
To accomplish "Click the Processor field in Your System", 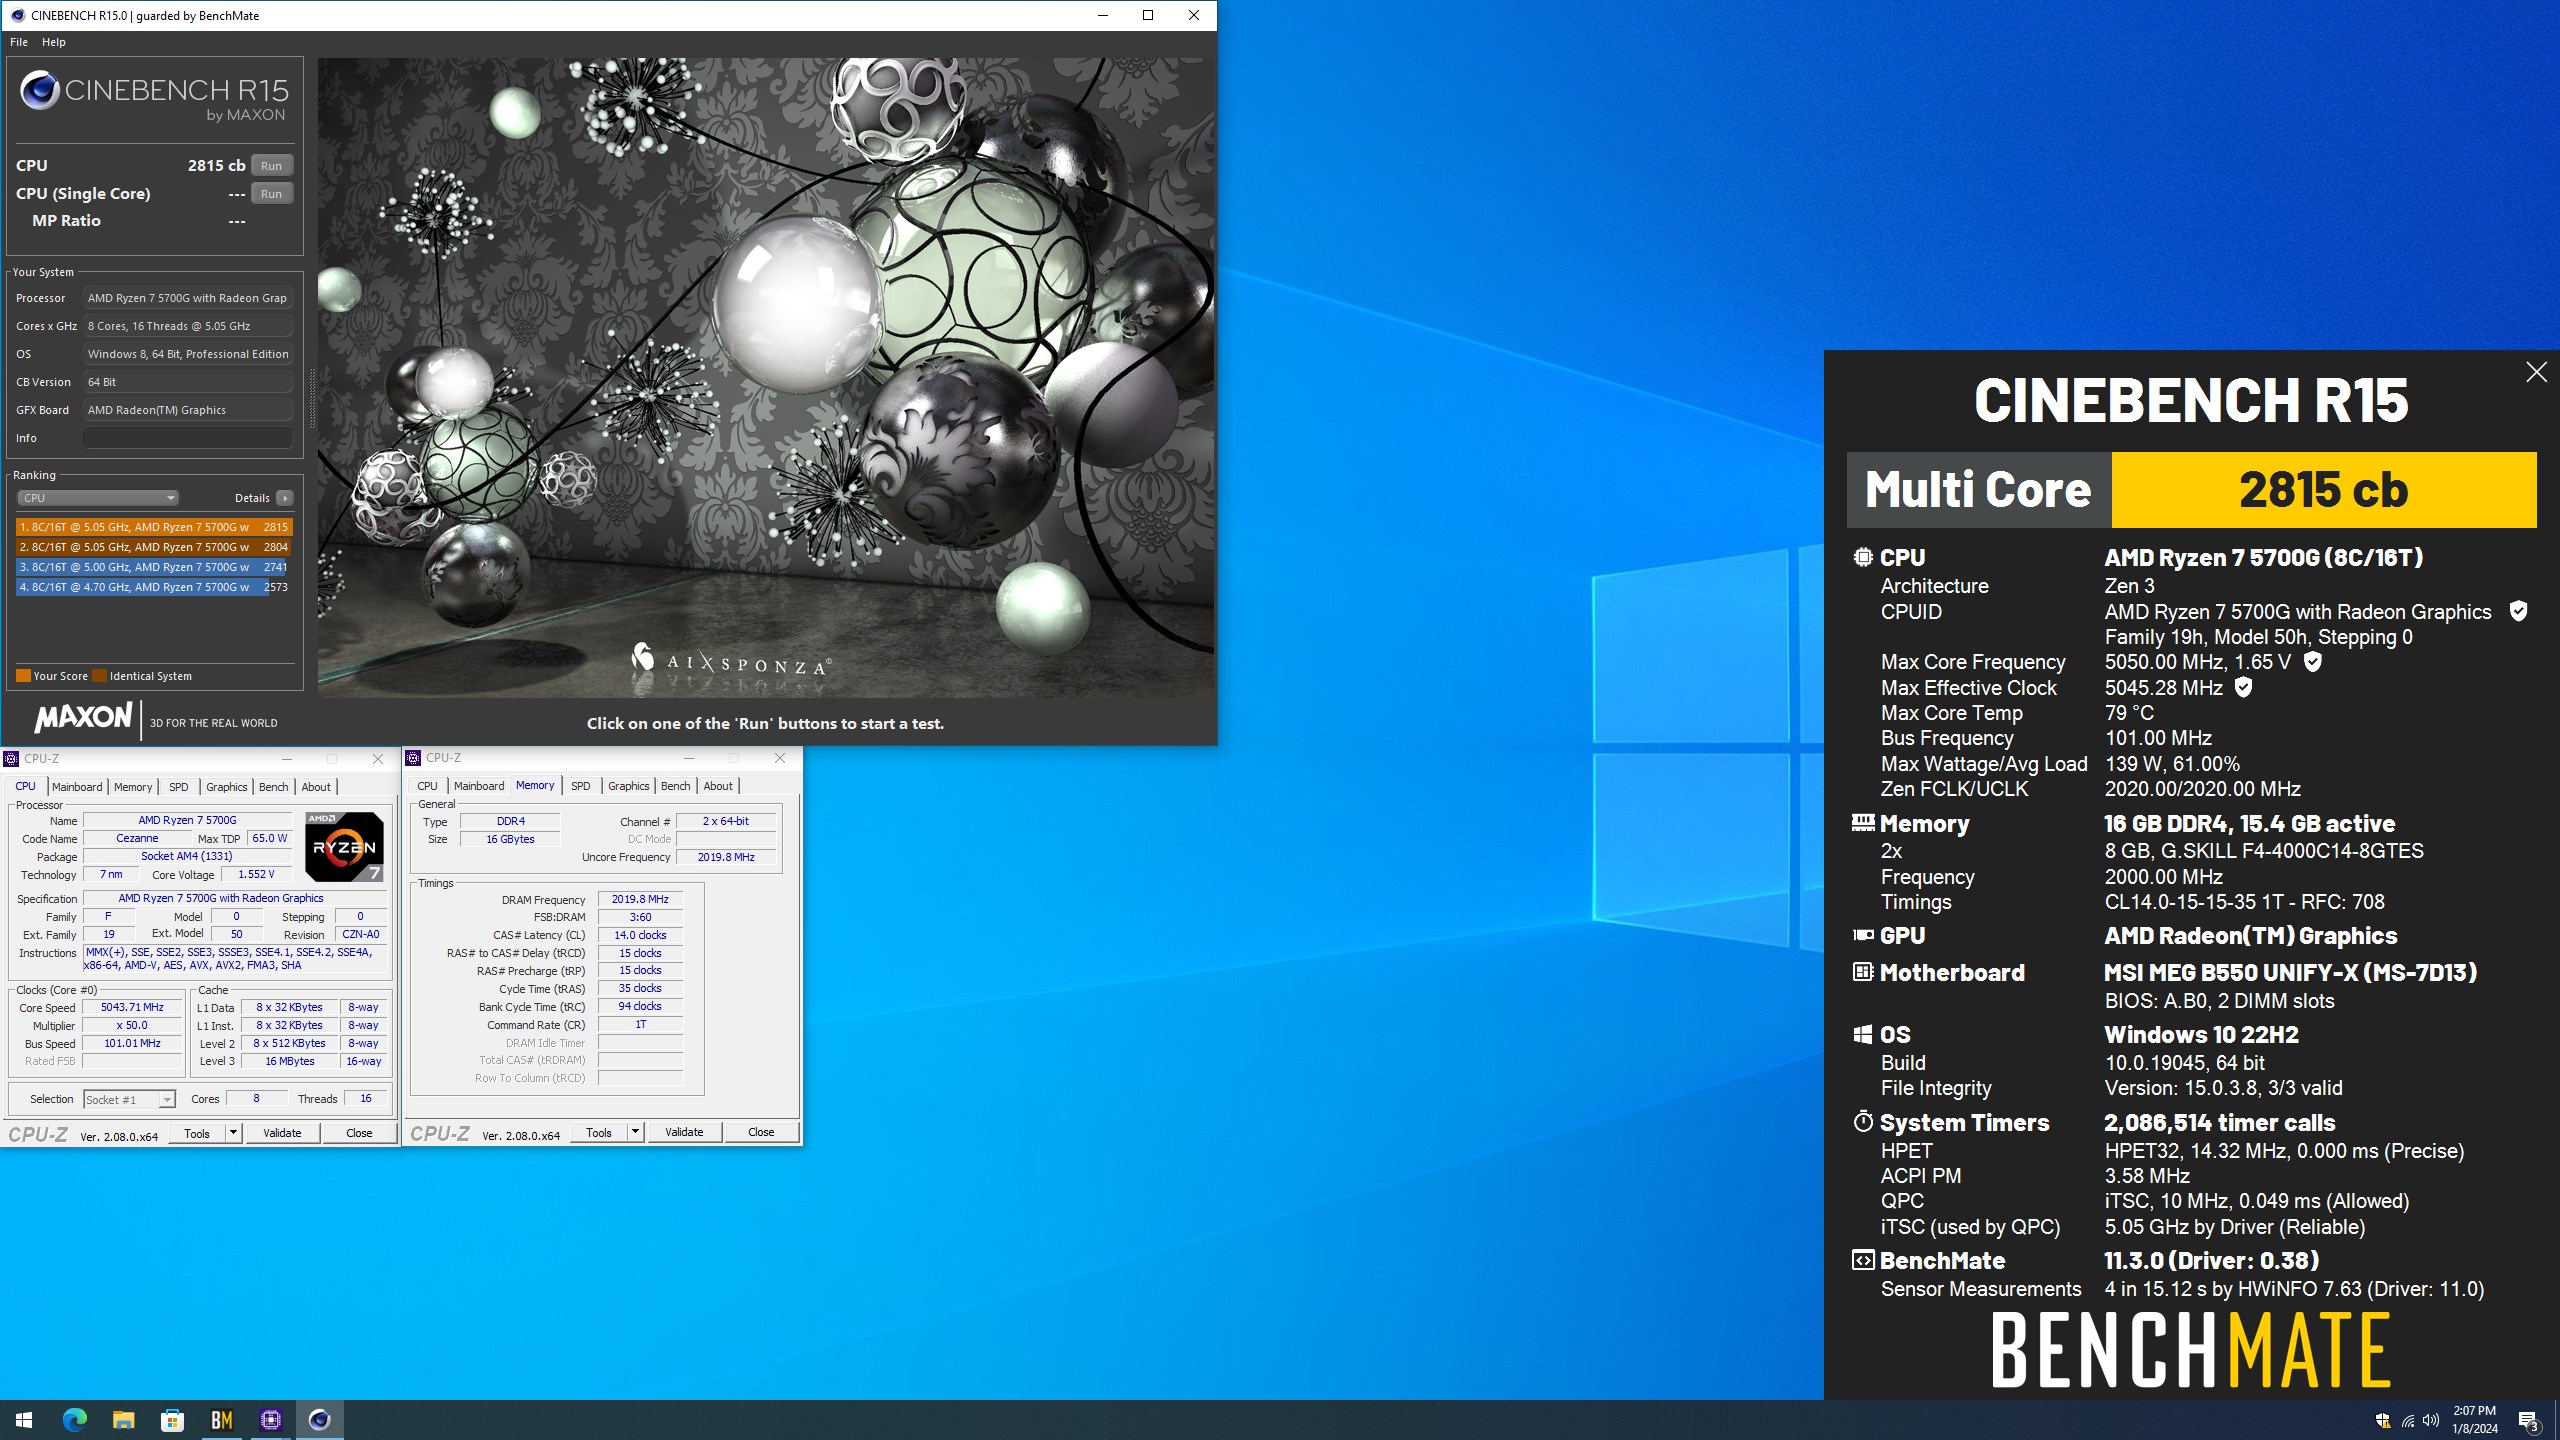I will (188, 298).
